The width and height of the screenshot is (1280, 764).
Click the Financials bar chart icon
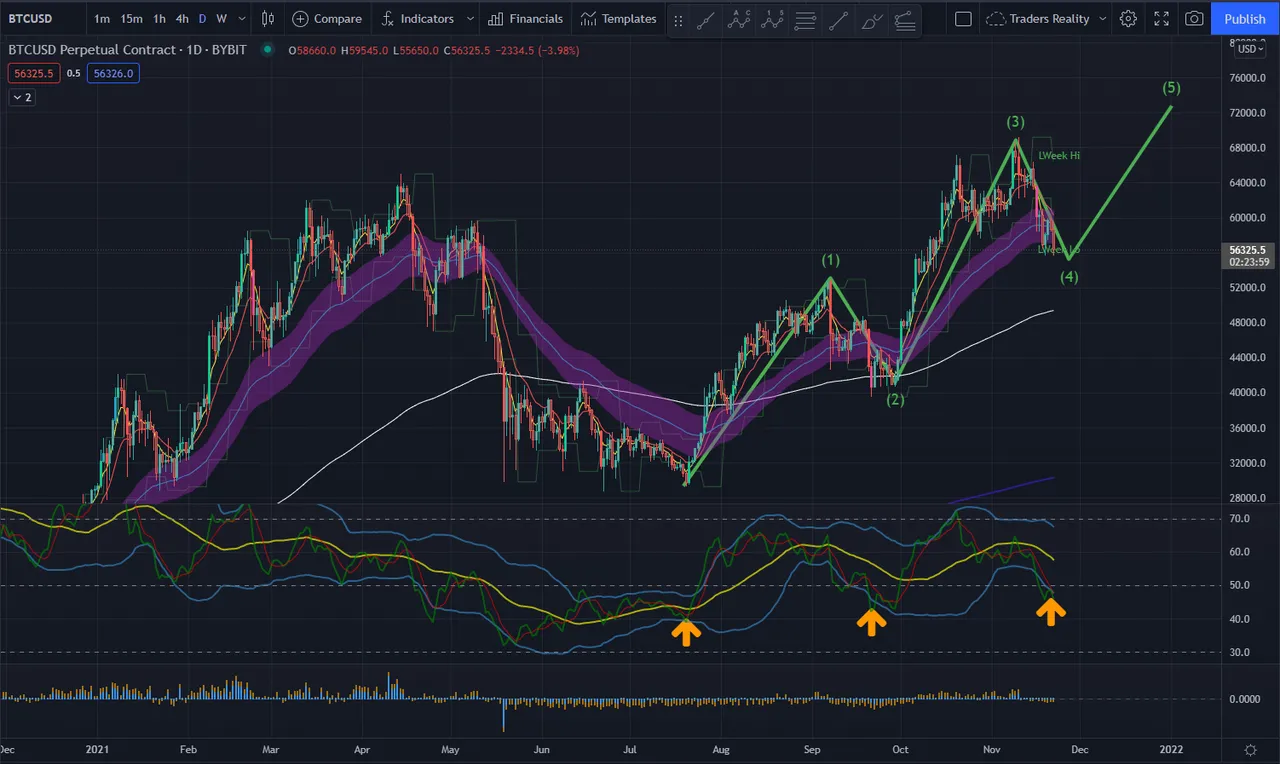(496, 18)
